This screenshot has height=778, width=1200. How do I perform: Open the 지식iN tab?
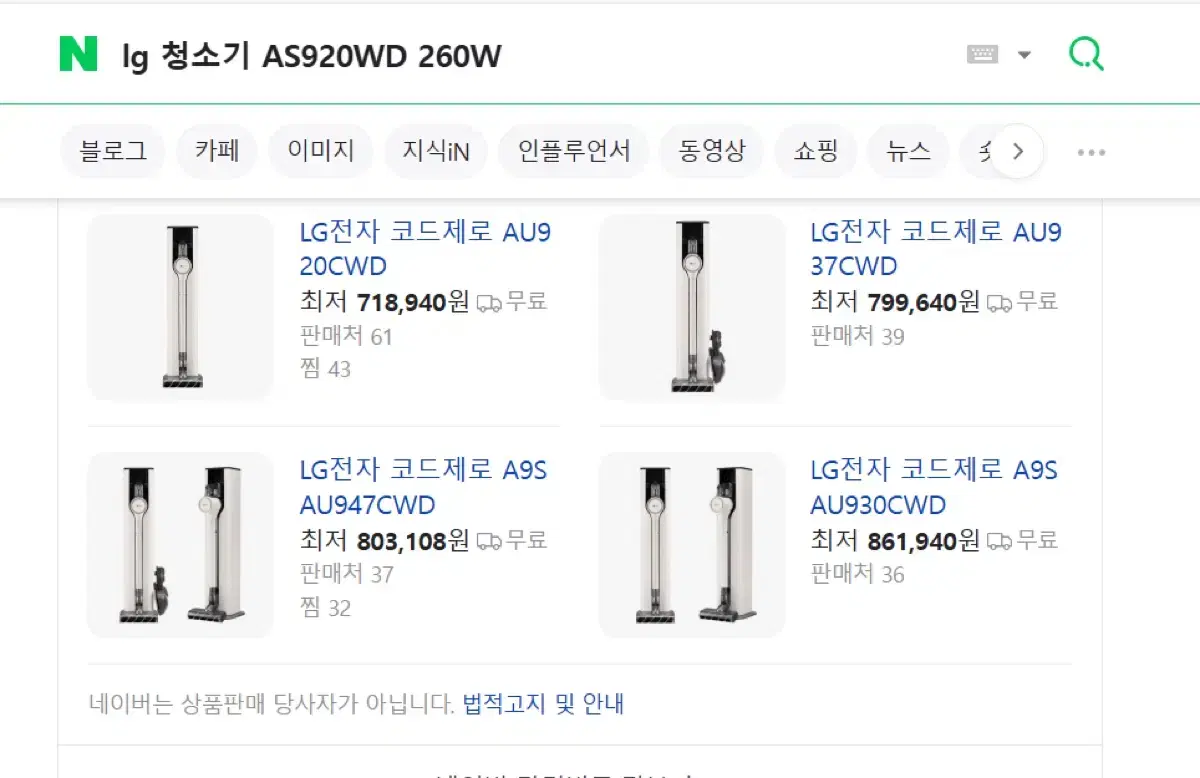(x=436, y=152)
